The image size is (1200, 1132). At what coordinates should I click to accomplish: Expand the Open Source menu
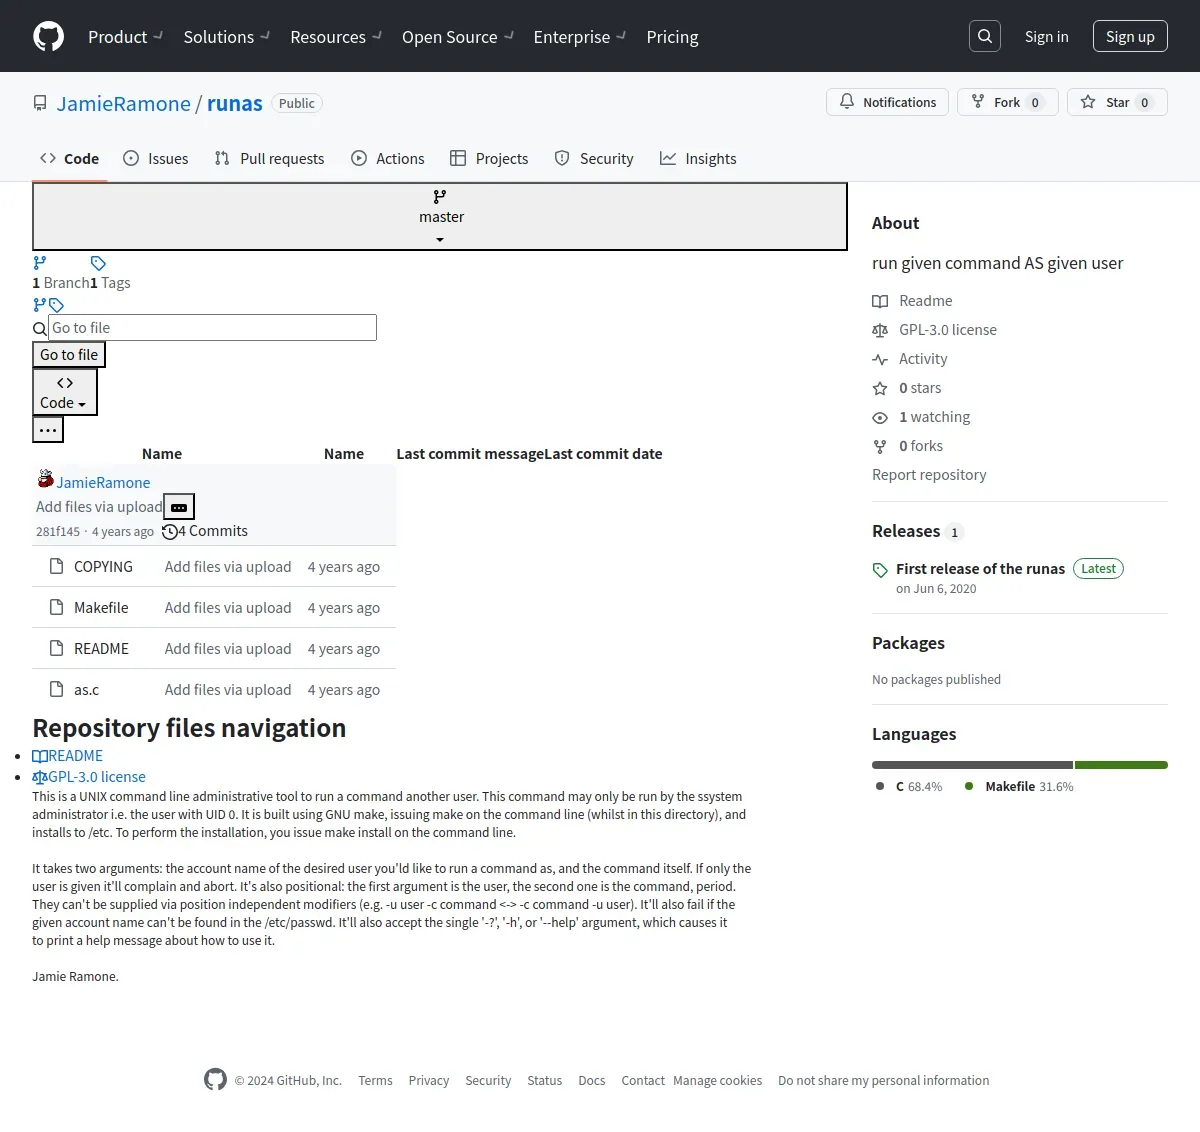458,37
